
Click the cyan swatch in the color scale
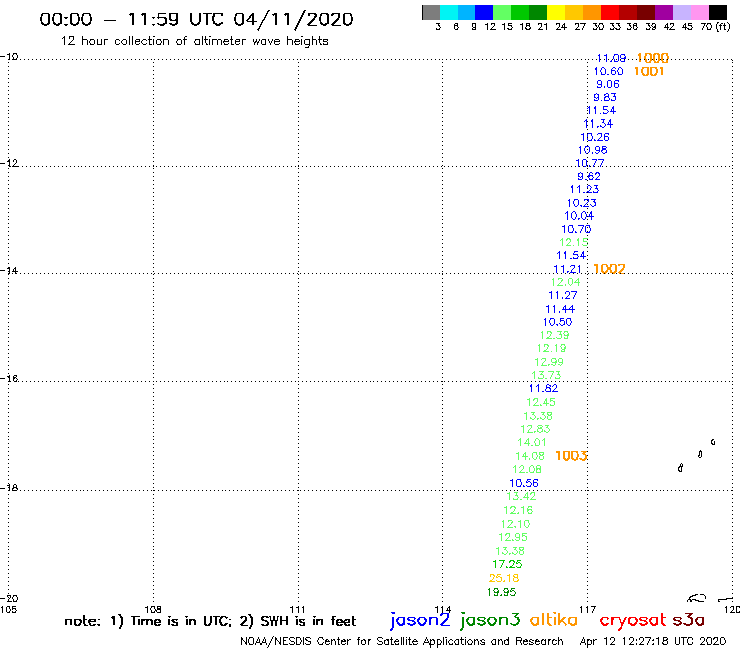[449, 12]
